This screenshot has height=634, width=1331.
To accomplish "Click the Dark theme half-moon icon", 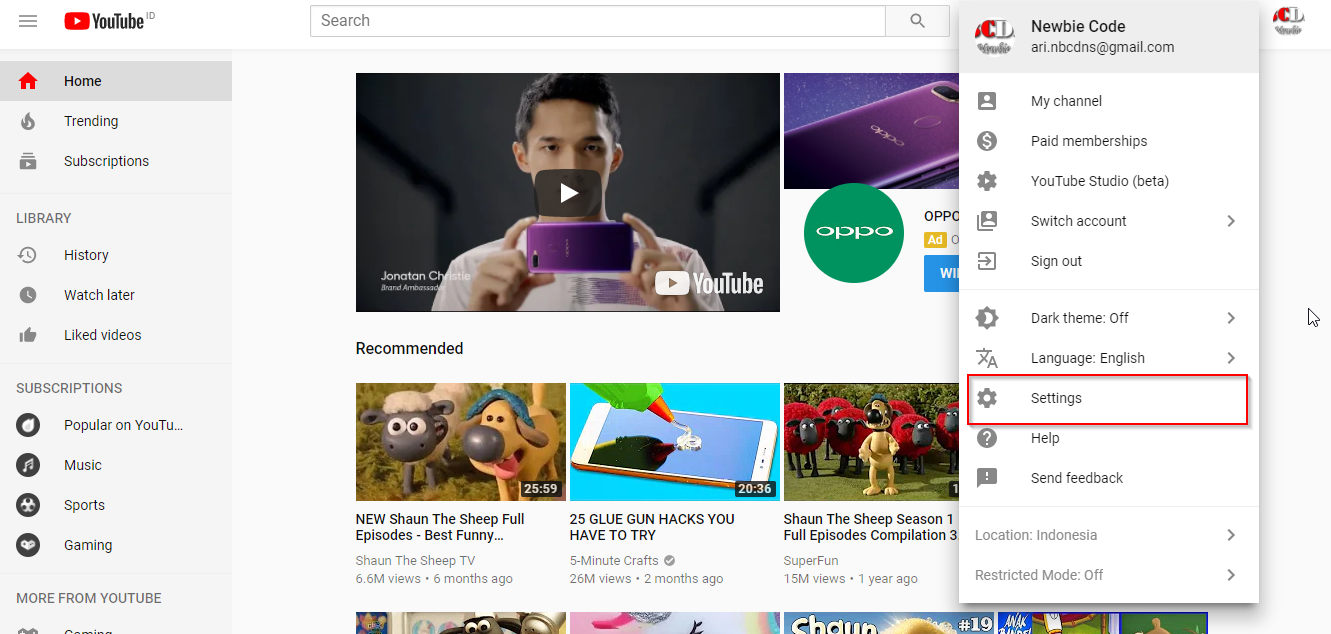I will (x=987, y=318).
